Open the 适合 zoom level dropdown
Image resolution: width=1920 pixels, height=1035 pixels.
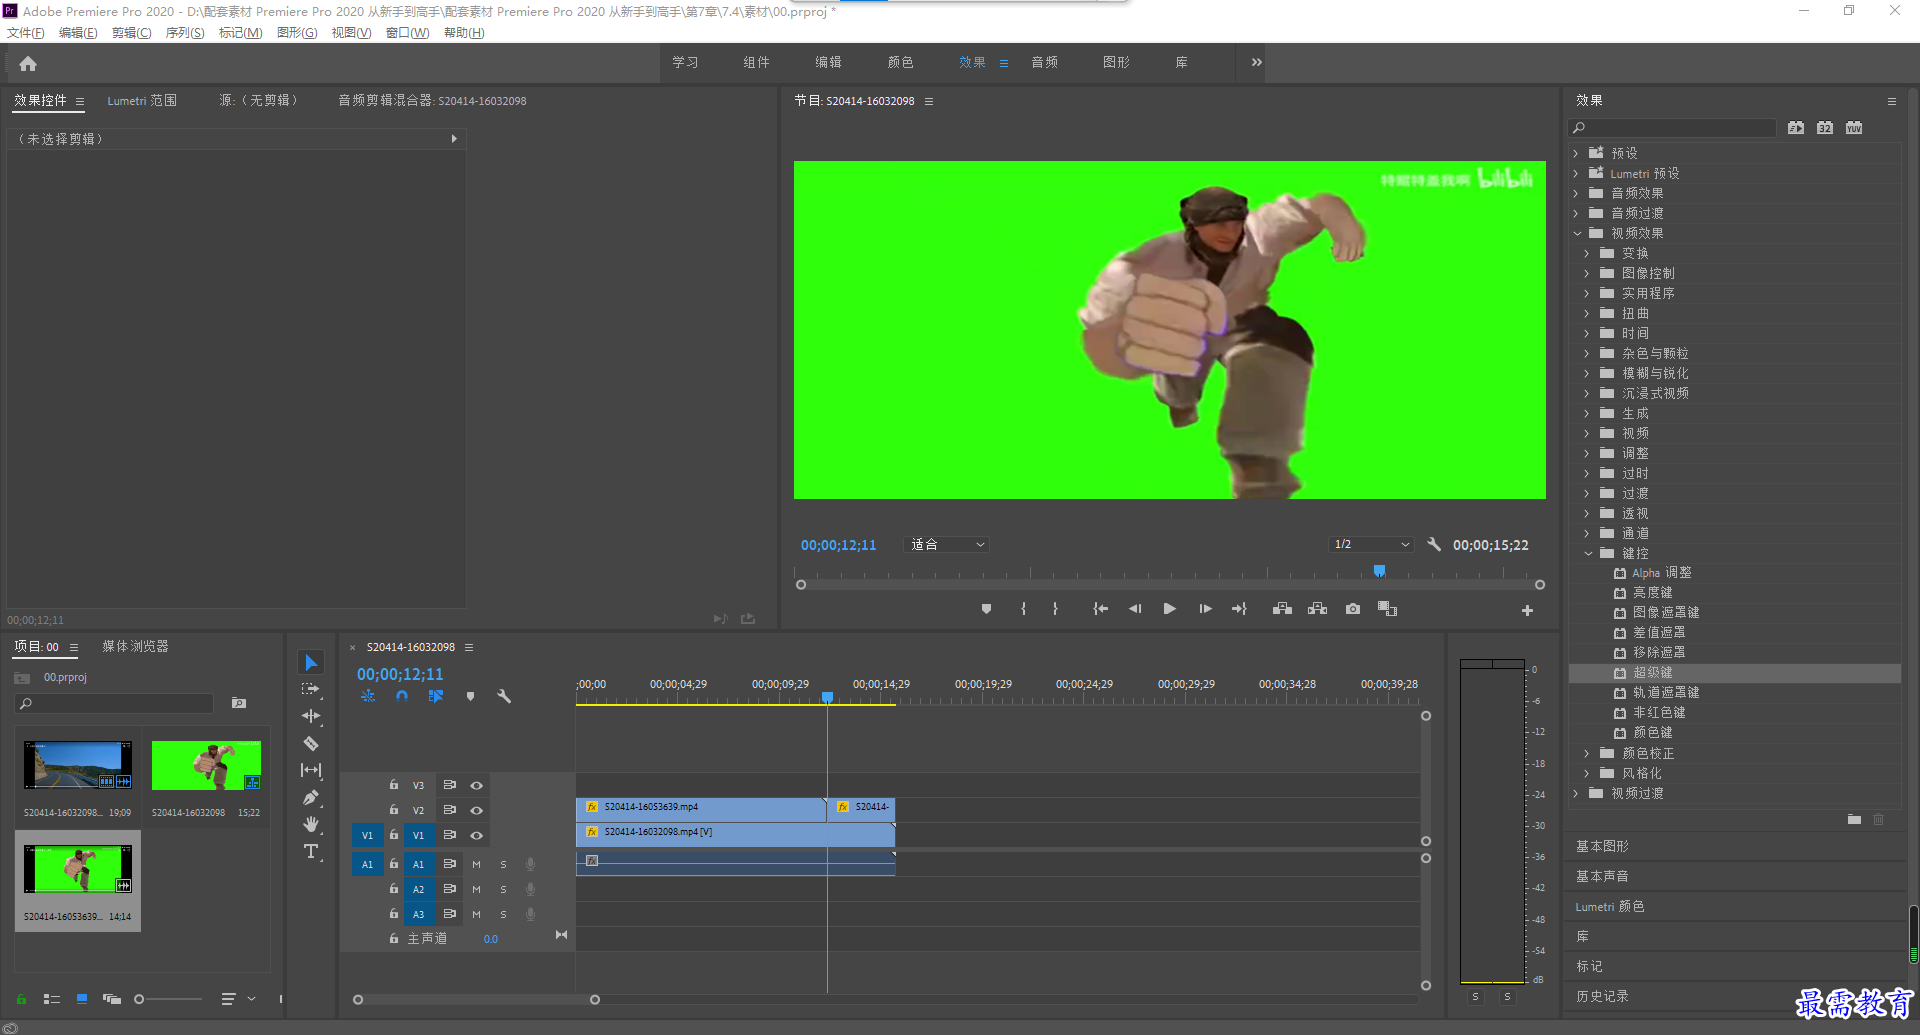coord(947,545)
